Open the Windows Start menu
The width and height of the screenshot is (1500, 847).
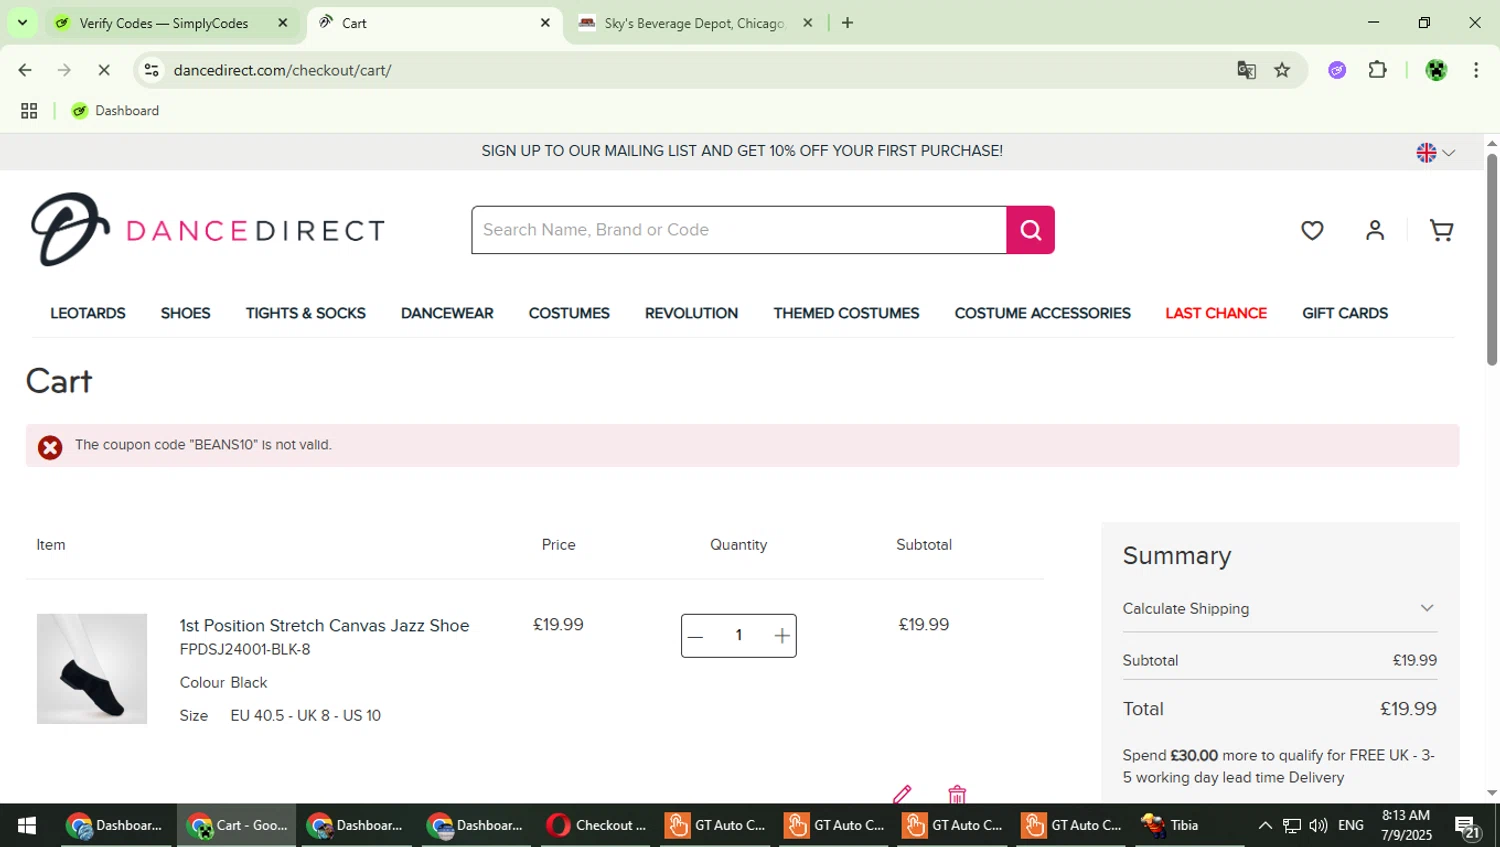point(27,826)
